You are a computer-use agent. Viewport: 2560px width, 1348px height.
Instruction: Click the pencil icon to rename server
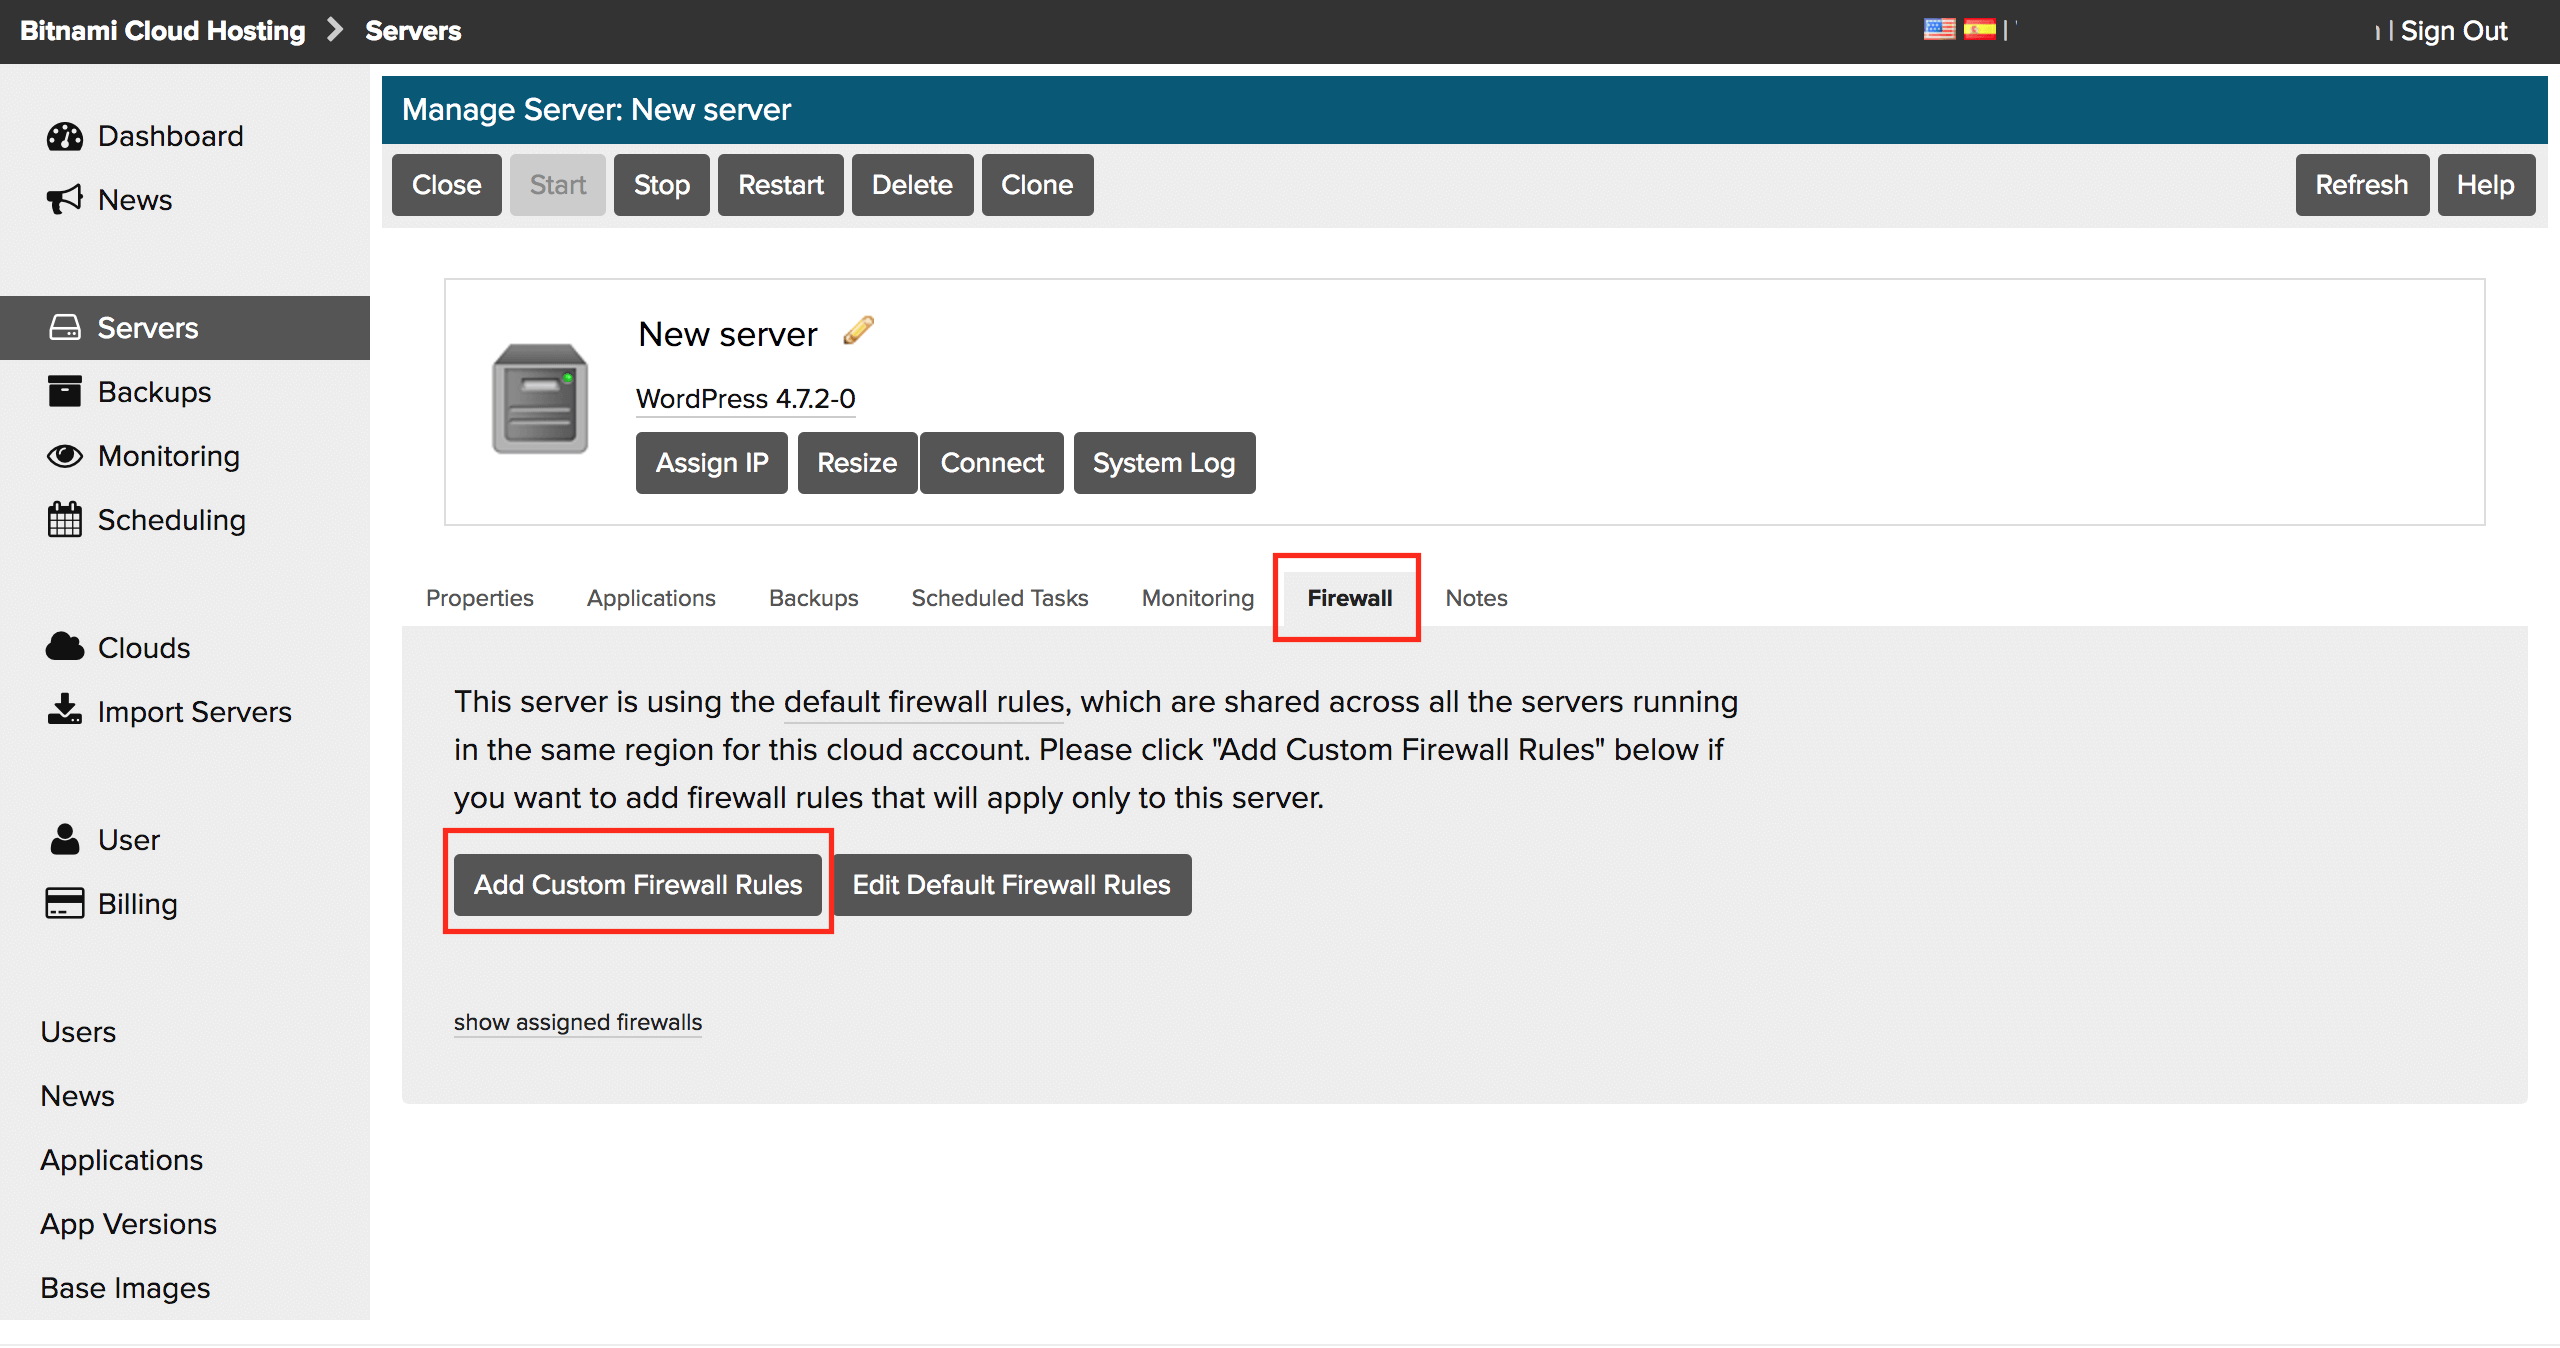(x=858, y=331)
